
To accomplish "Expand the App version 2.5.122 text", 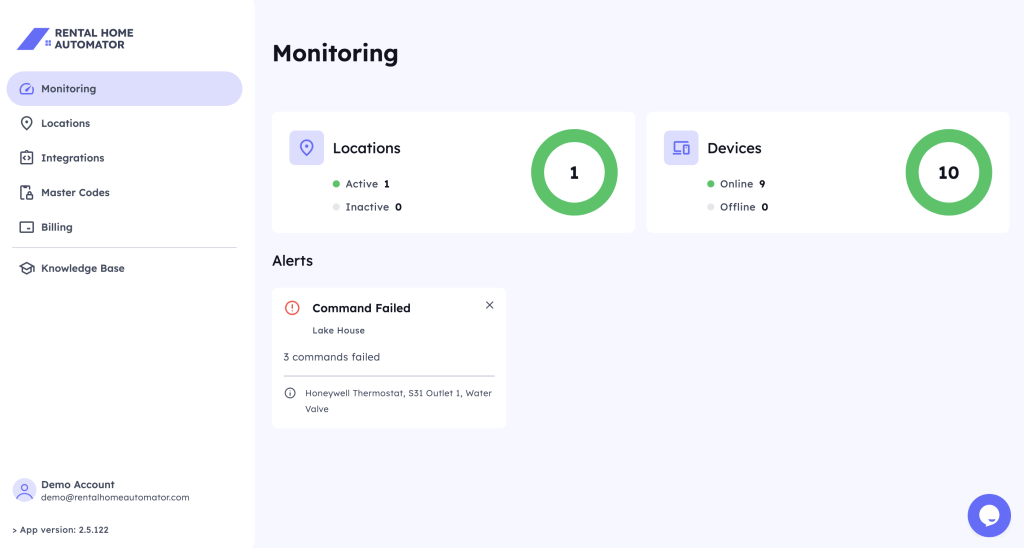I will (61, 530).
